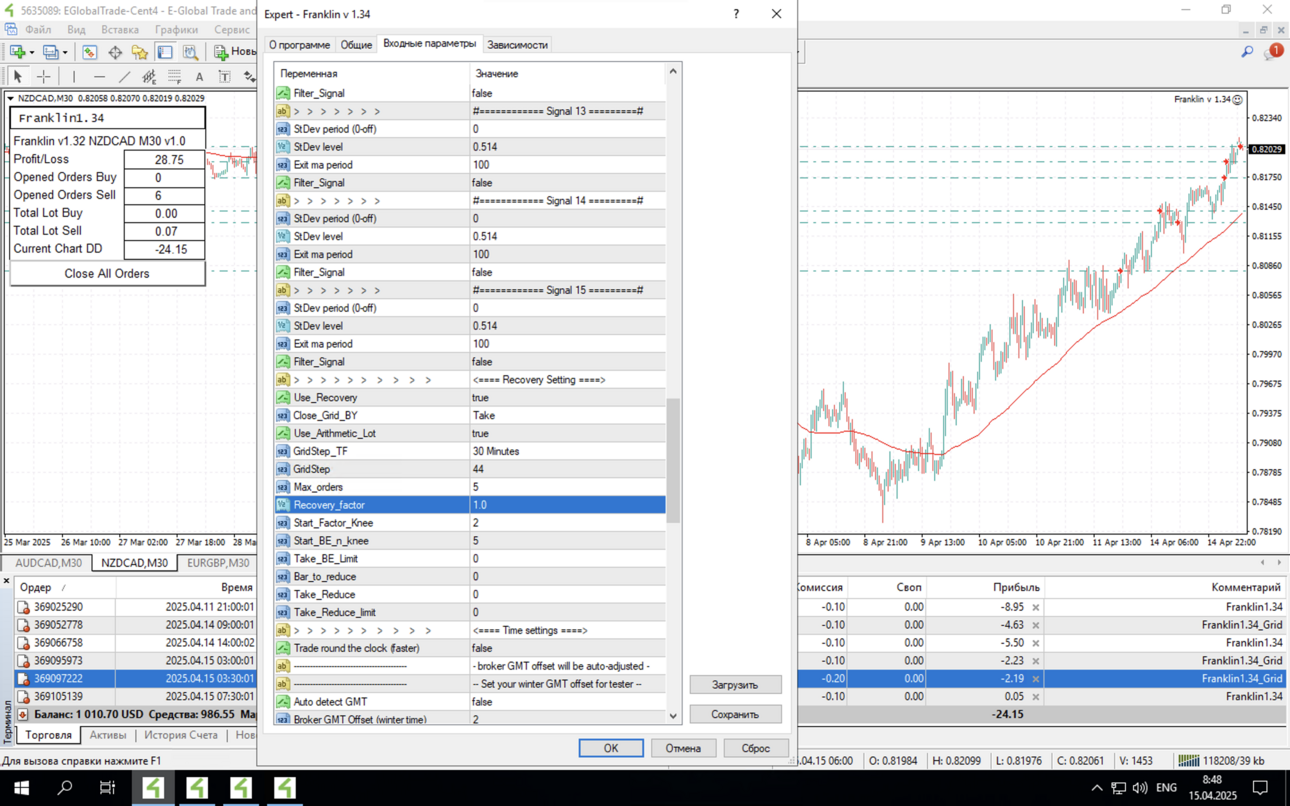Open the notifications icon with red badge

point(1274,51)
